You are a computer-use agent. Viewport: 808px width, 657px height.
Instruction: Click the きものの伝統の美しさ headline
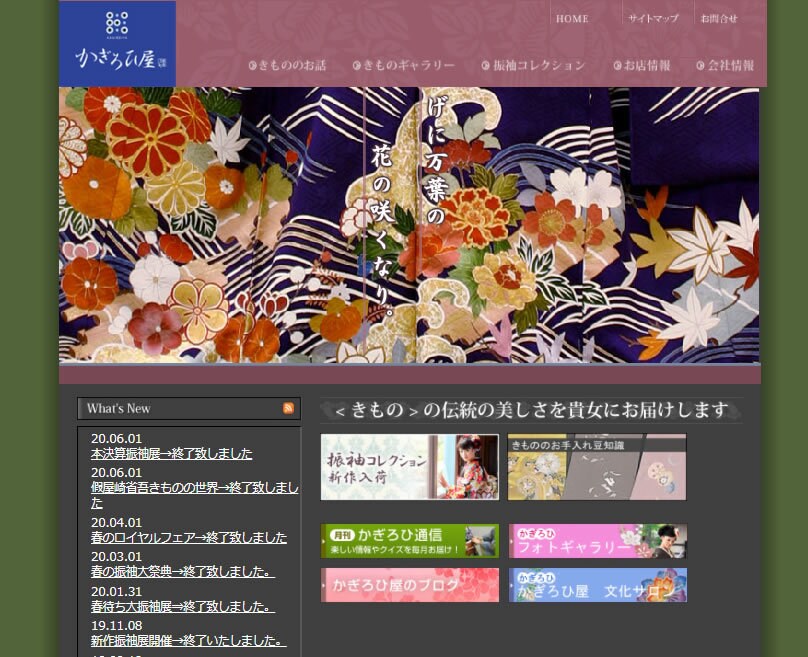pos(531,410)
